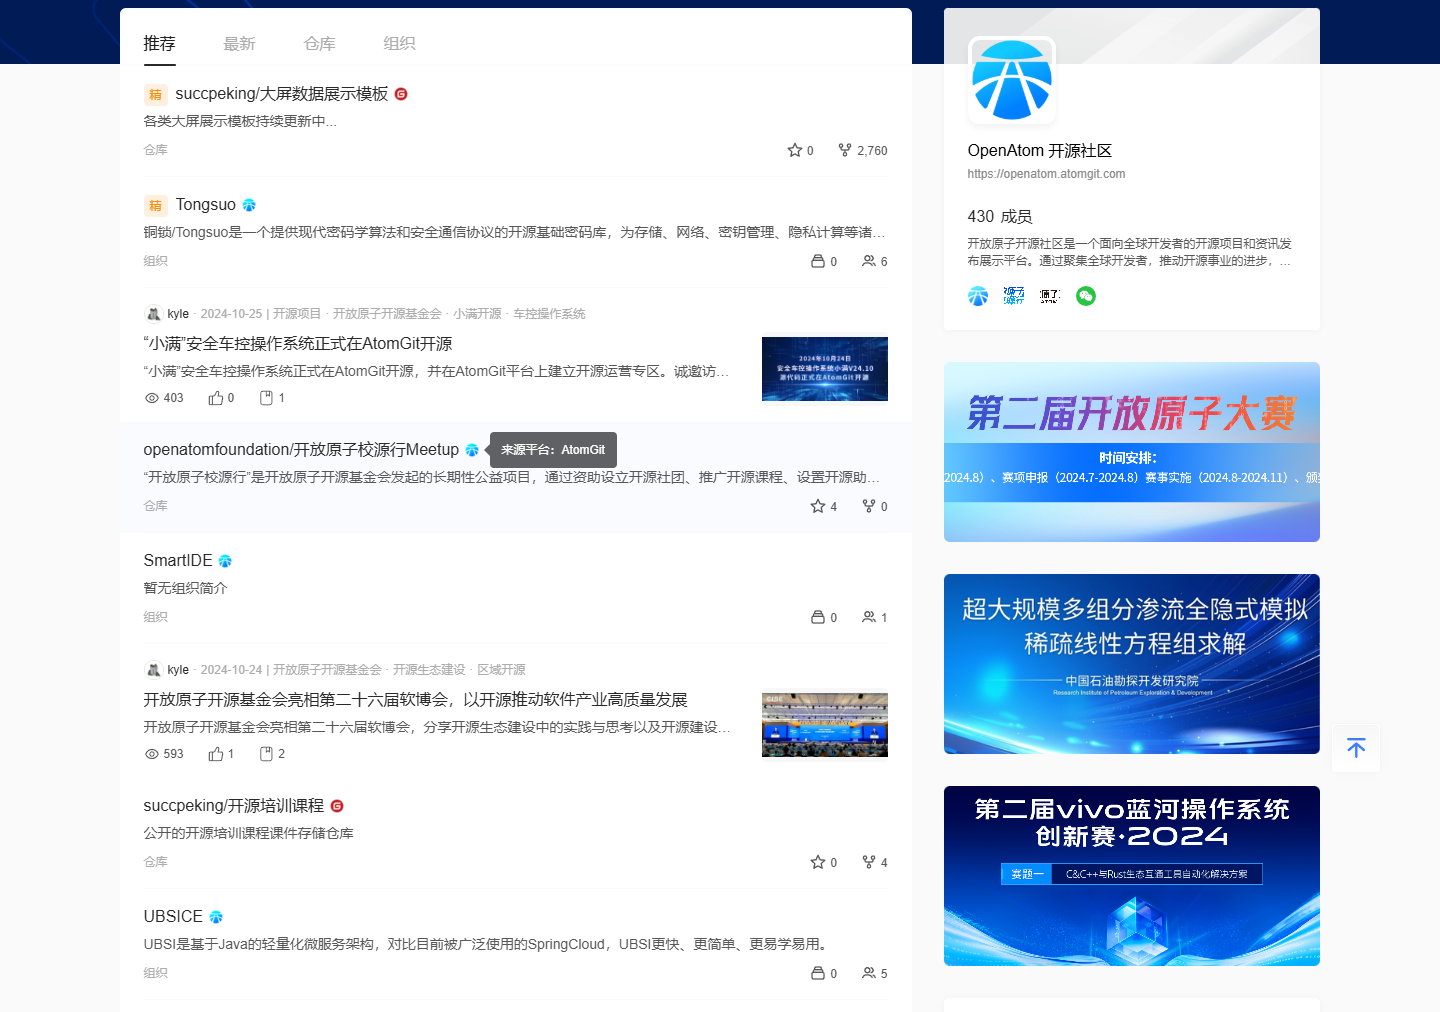This screenshot has width=1440, height=1012.
Task: Open the 小满 article thumbnail image
Action: [x=825, y=369]
